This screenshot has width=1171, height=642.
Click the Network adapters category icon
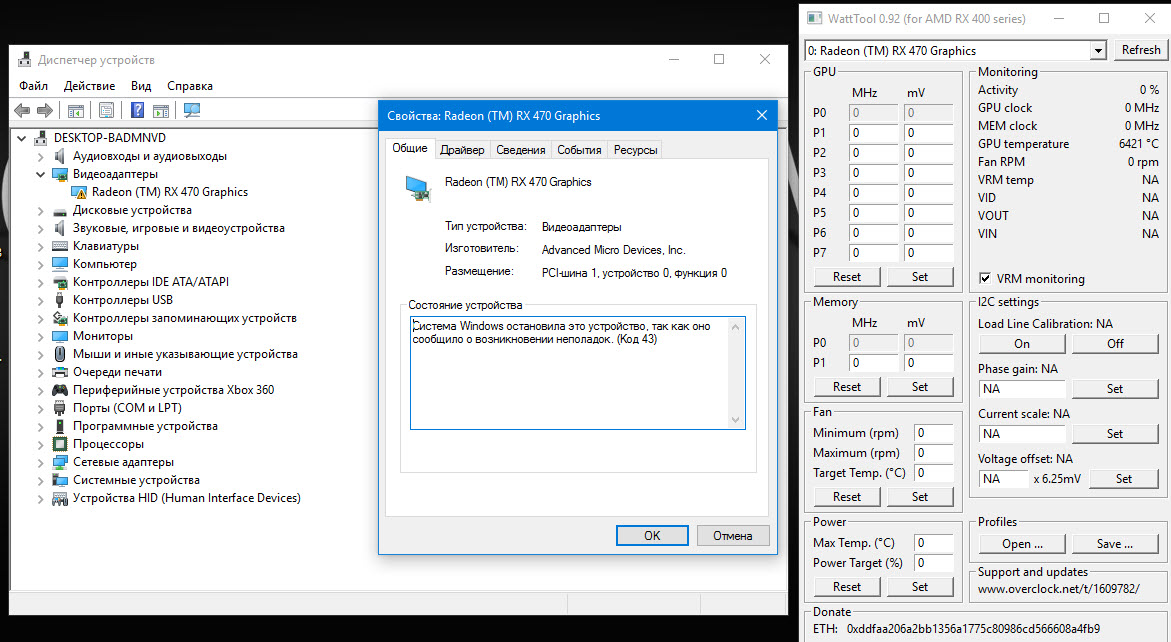tap(60, 462)
